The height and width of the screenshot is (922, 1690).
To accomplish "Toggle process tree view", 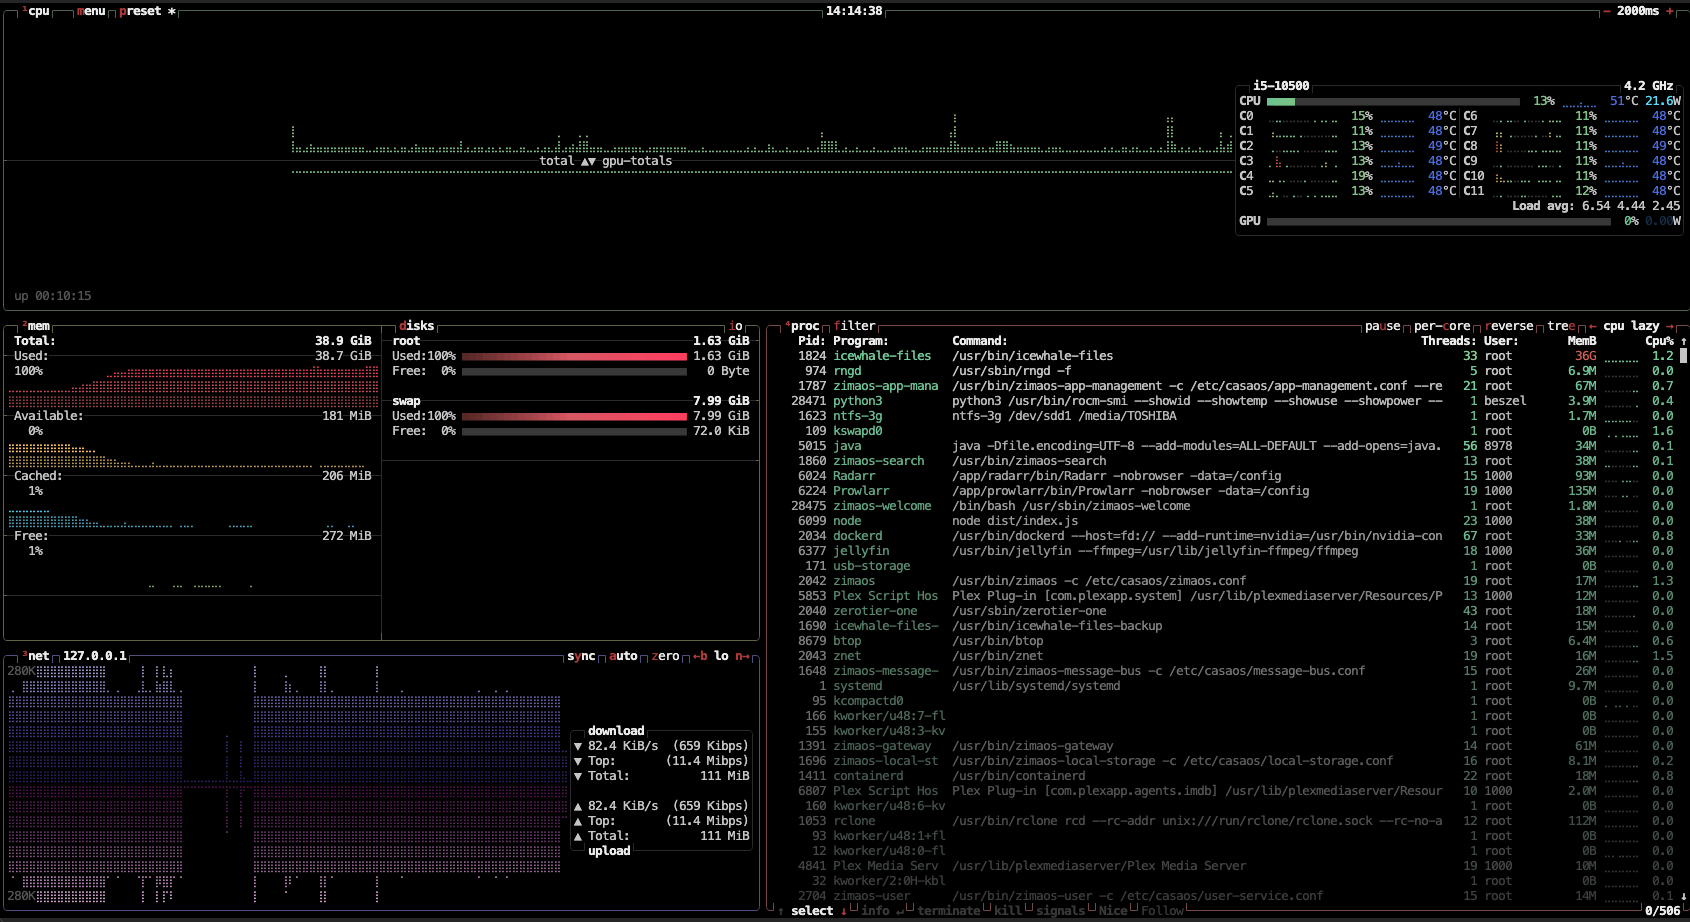I will (1561, 326).
